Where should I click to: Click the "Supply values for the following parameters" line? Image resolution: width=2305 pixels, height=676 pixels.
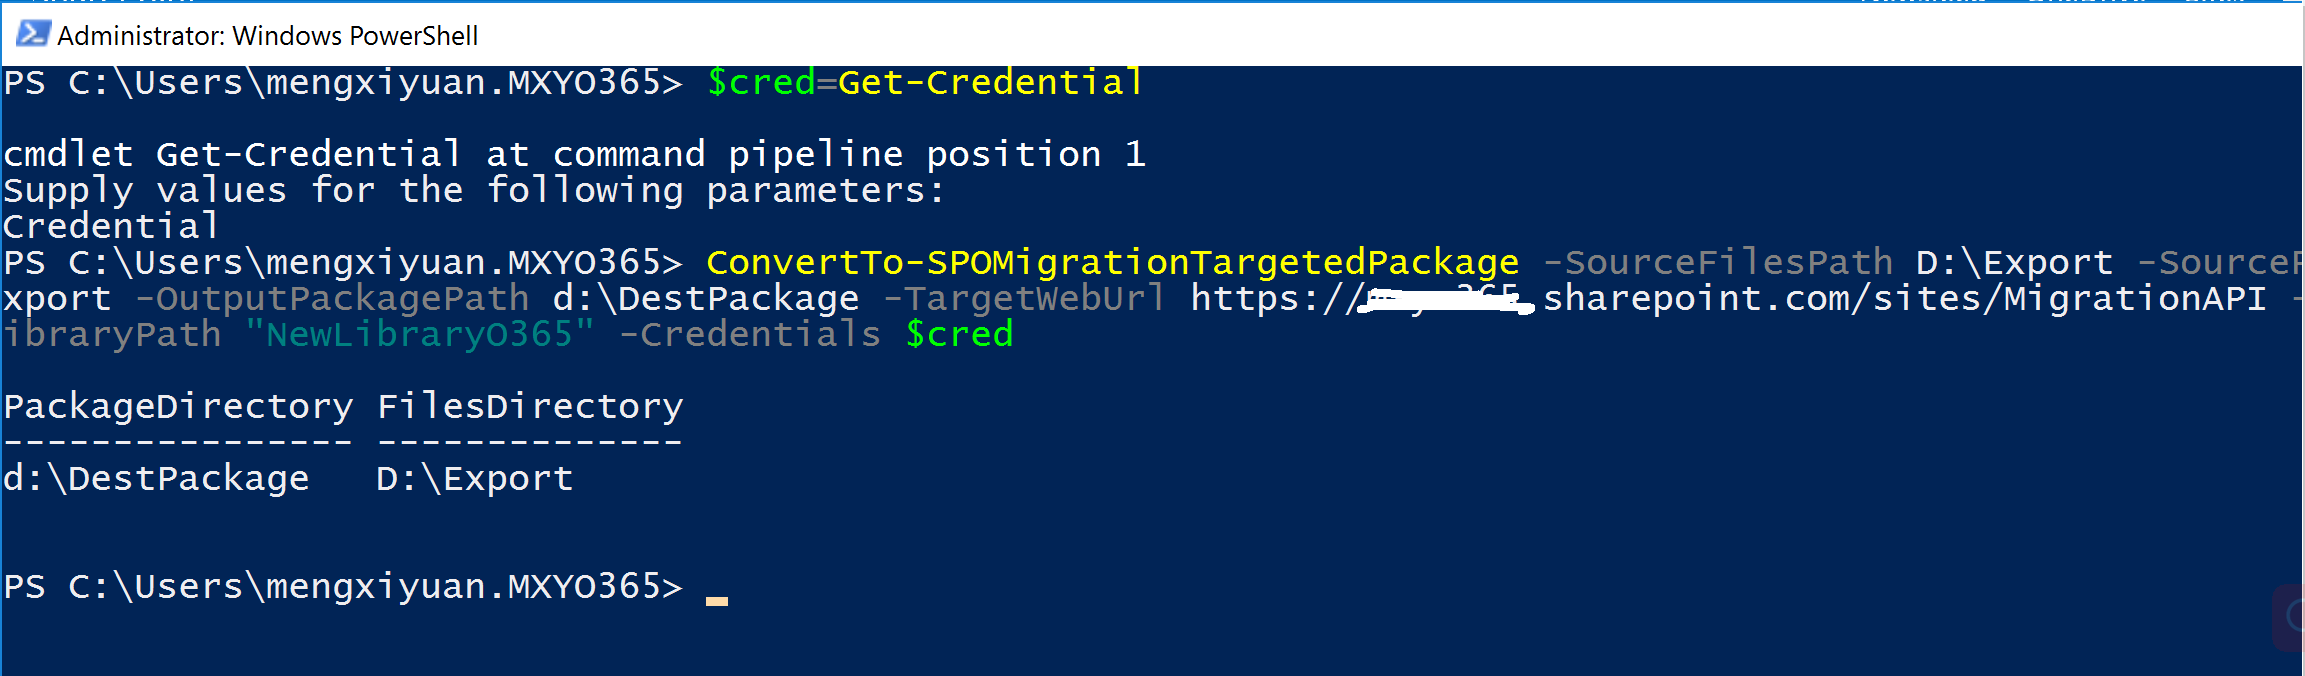coord(474,191)
